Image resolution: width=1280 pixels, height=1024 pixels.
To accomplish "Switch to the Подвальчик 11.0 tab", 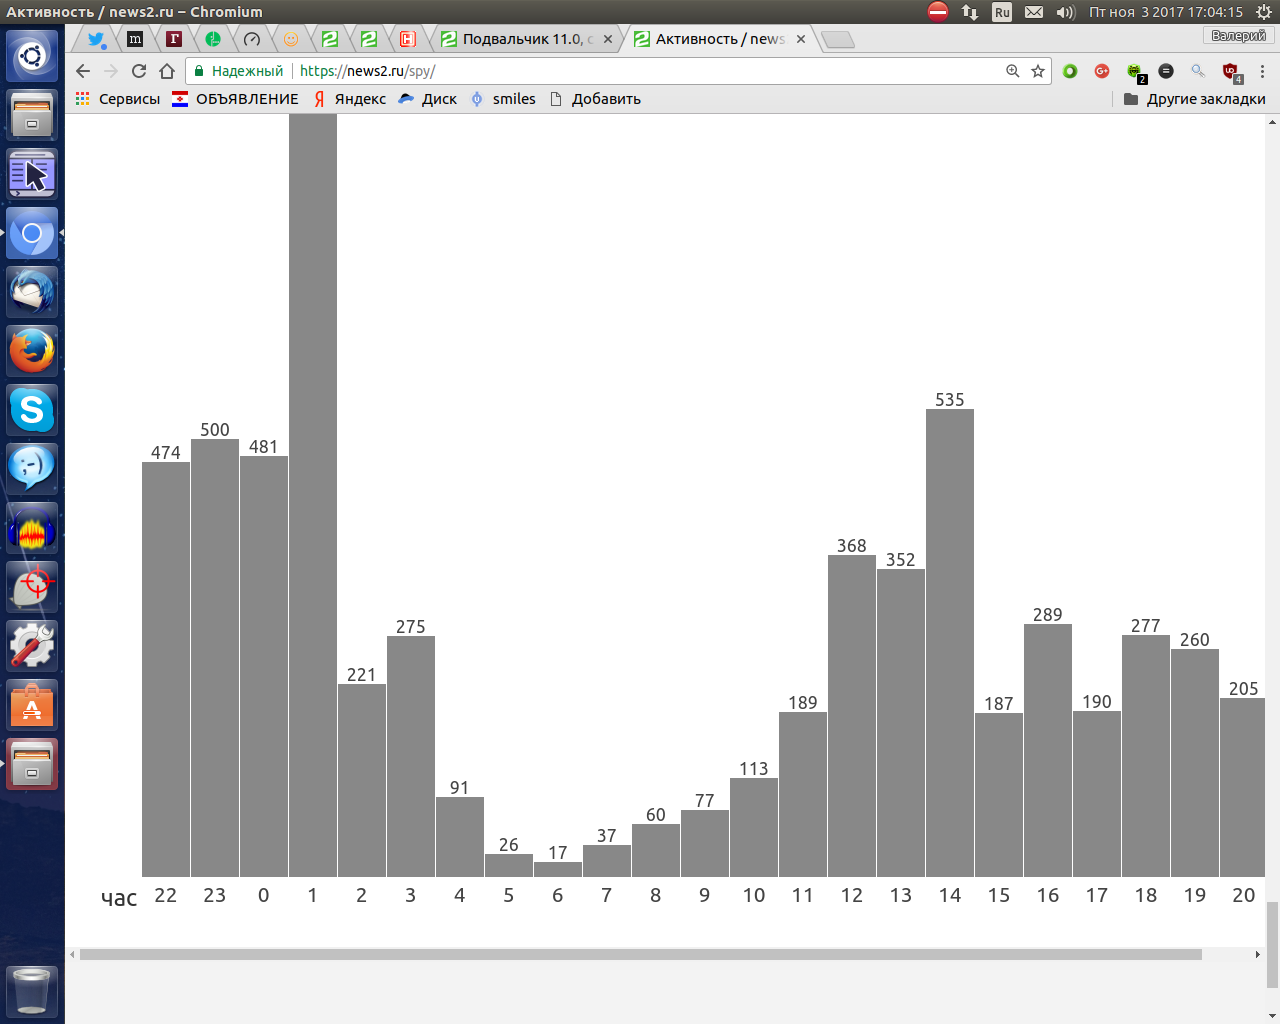I will [x=518, y=39].
